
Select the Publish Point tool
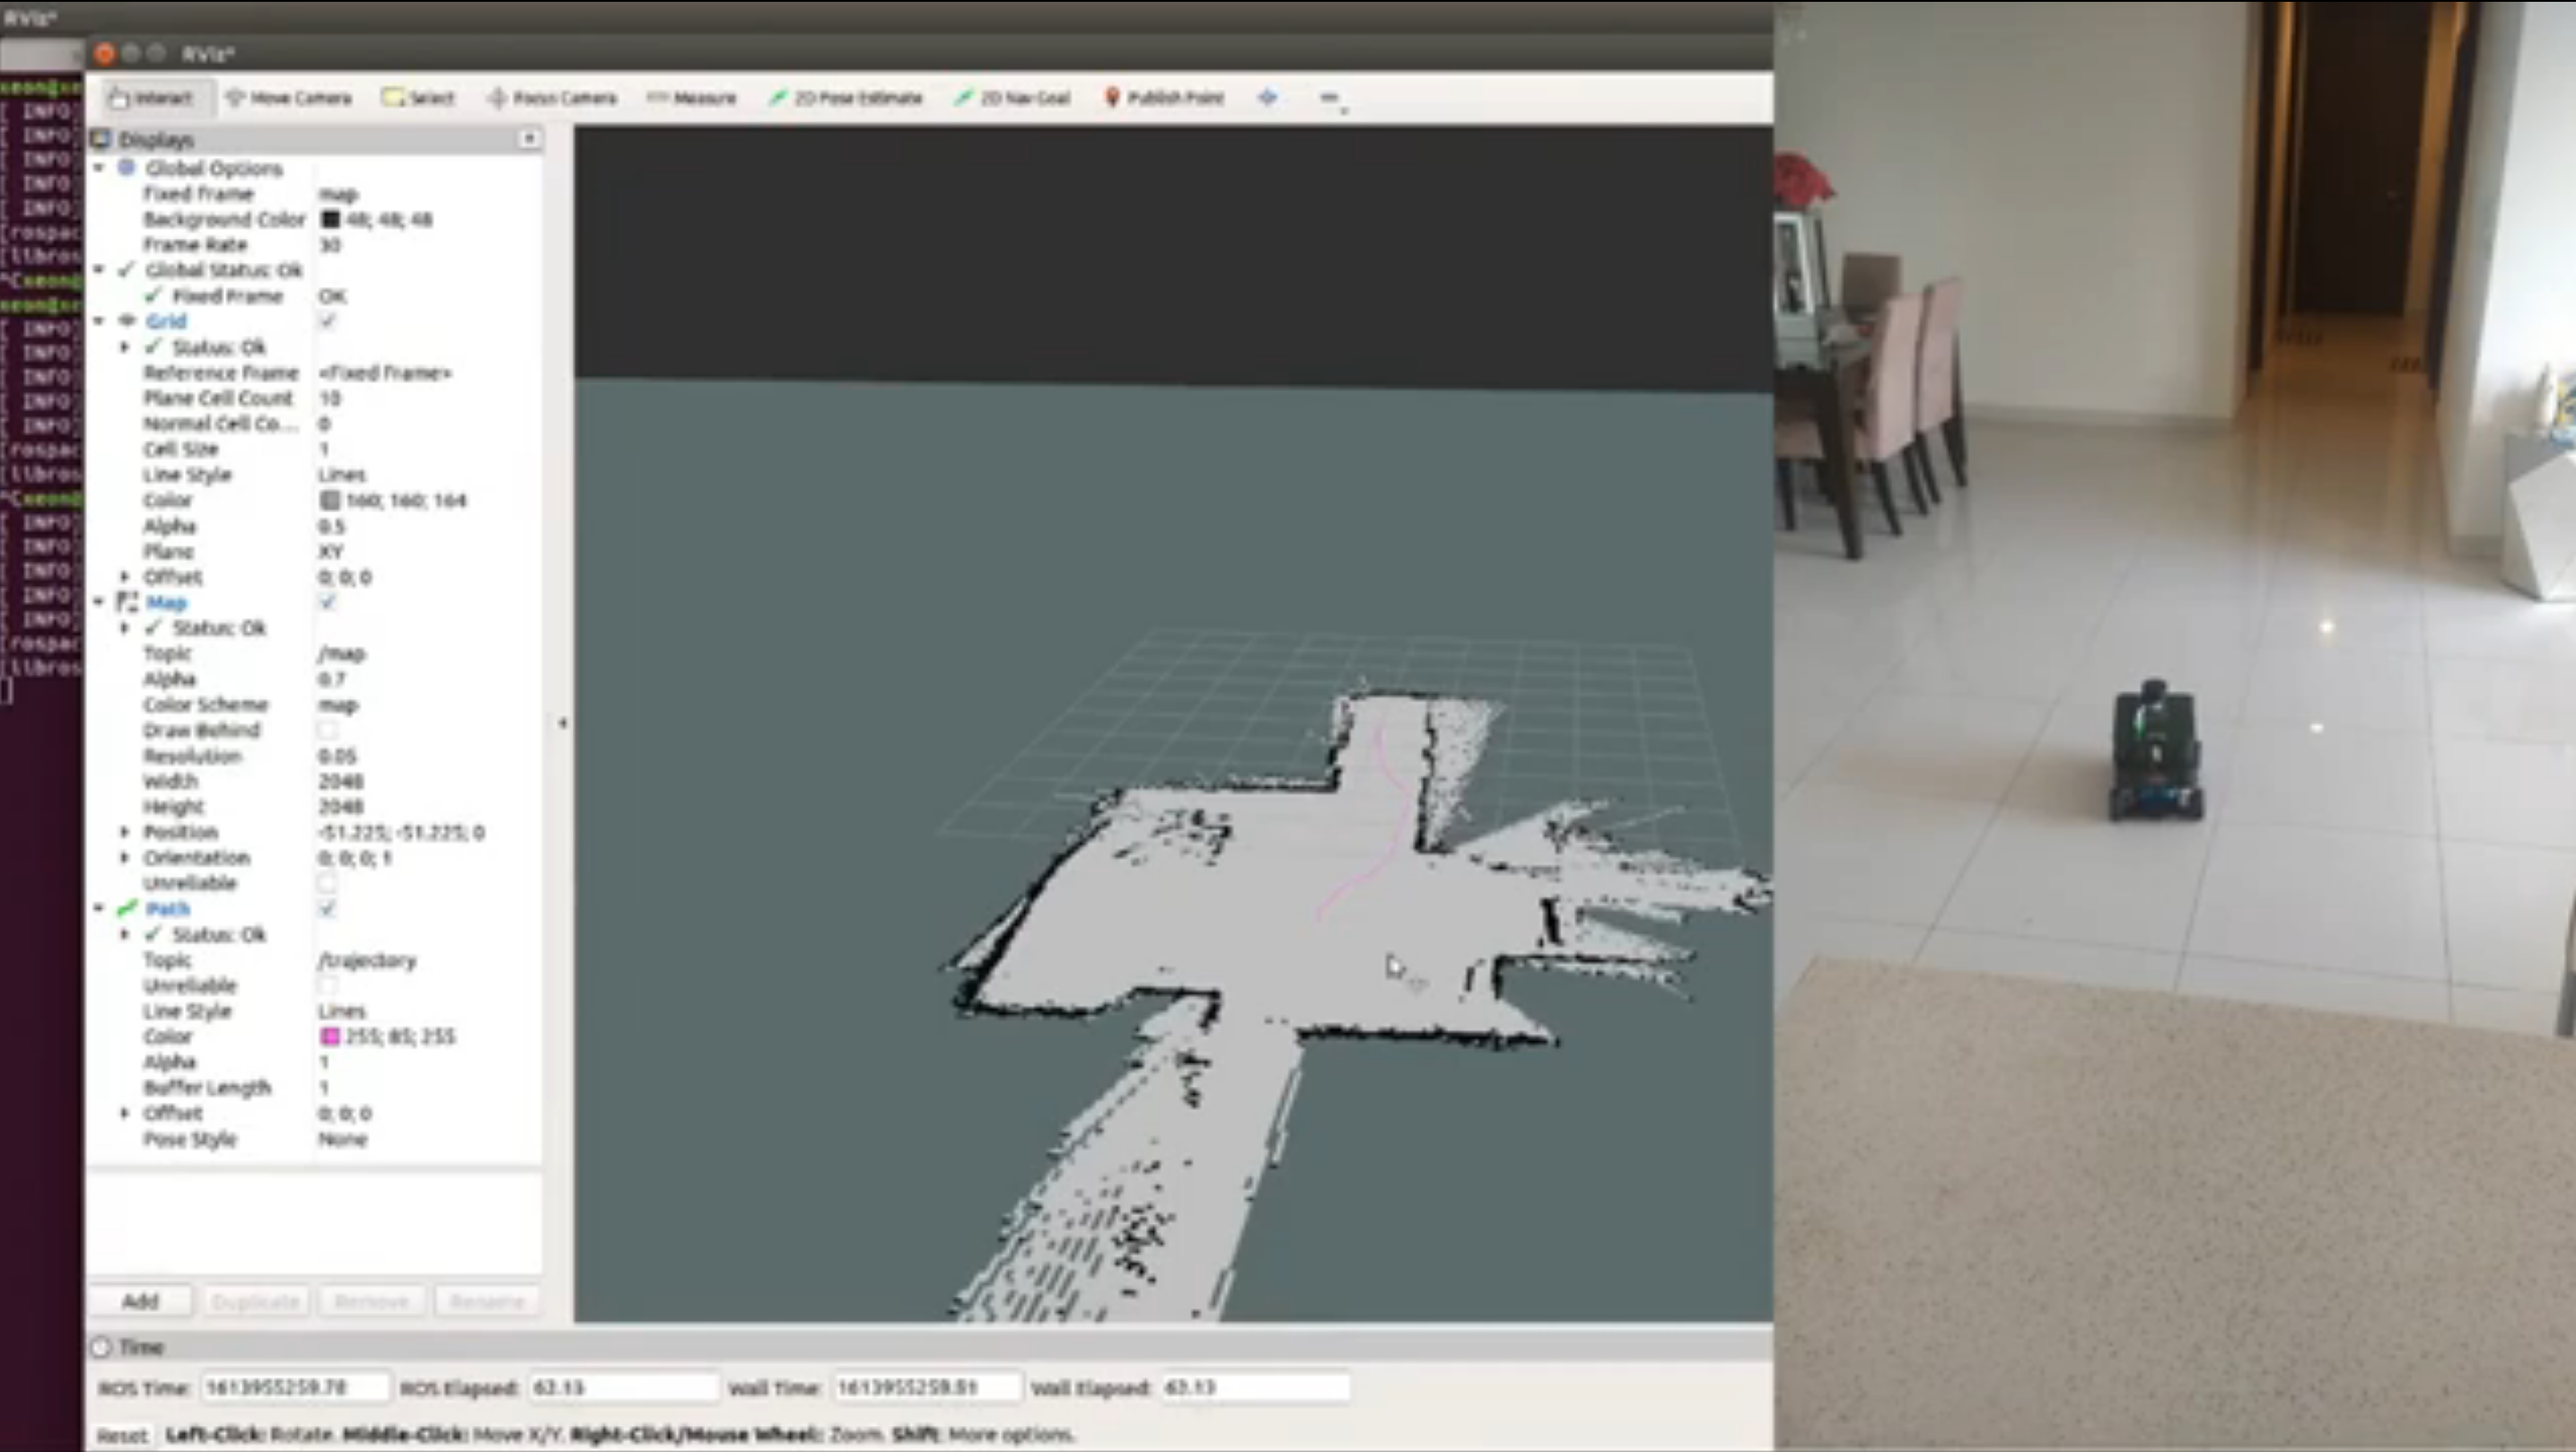[1163, 98]
